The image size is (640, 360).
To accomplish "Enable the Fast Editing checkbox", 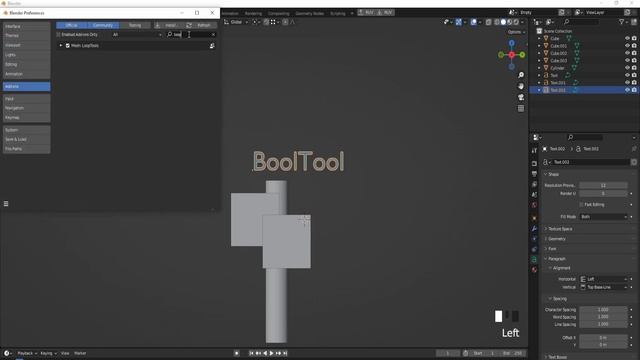I will pyautogui.click(x=582, y=204).
